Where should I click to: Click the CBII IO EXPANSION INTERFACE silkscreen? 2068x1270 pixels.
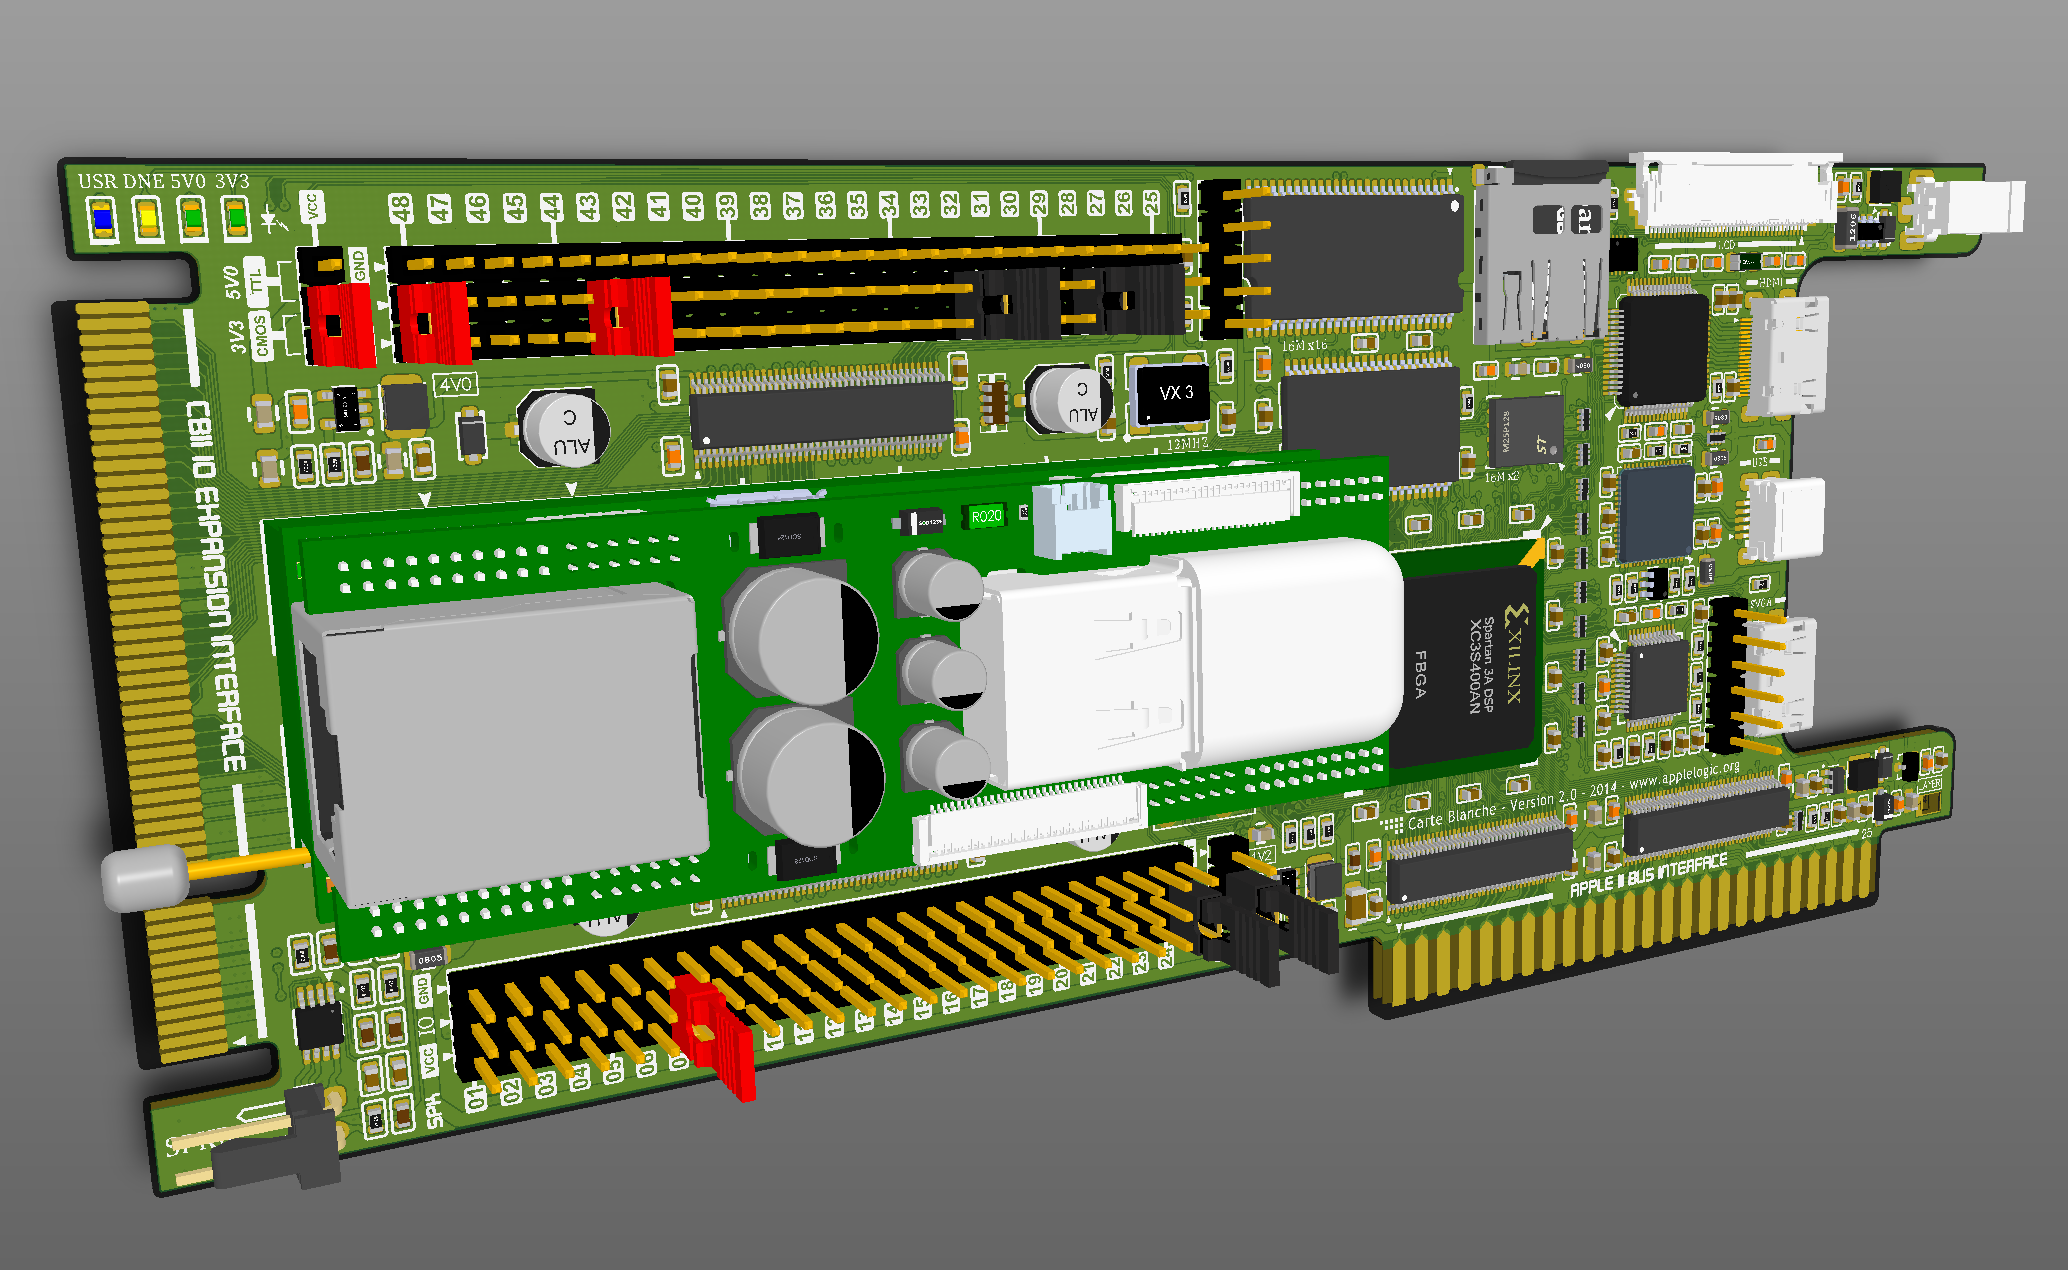pyautogui.click(x=216, y=588)
